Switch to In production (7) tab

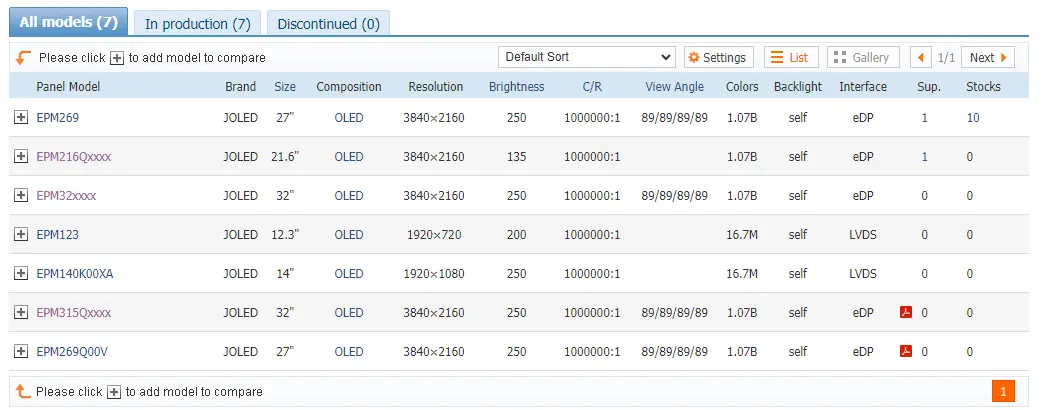tap(197, 24)
